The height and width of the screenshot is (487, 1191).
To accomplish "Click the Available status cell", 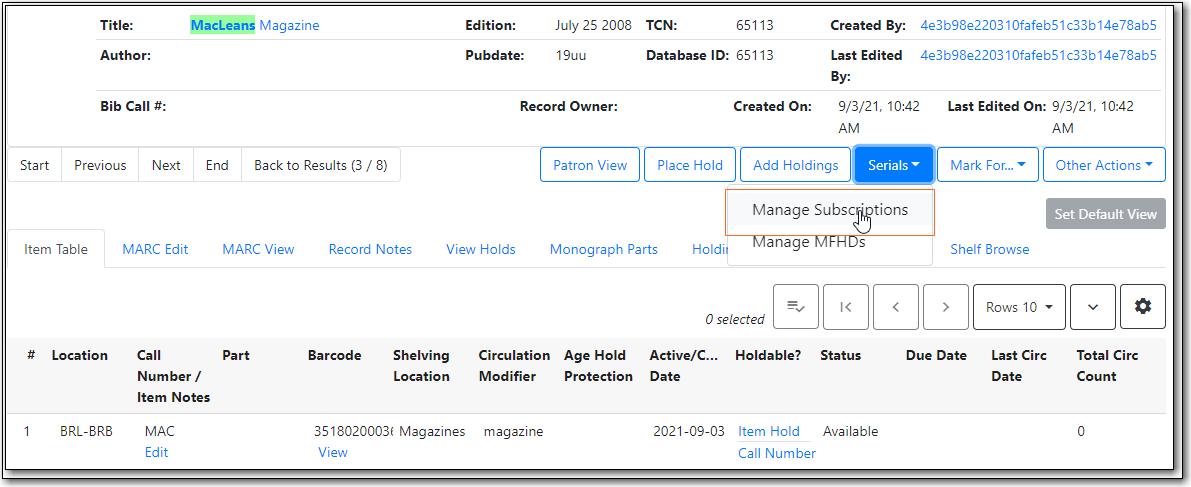I will (851, 432).
